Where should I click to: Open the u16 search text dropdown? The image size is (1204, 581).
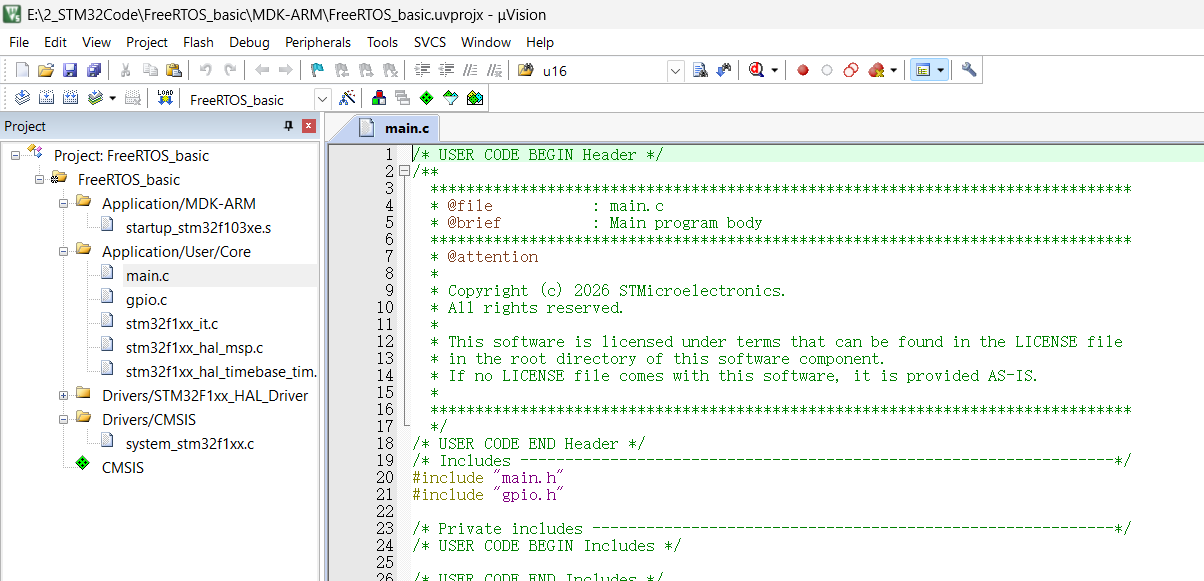click(675, 71)
